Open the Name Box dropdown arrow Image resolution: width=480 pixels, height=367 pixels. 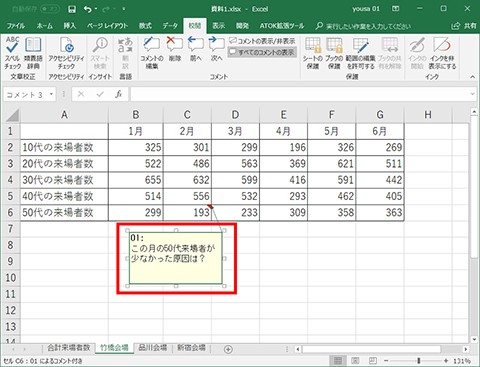tap(51, 94)
